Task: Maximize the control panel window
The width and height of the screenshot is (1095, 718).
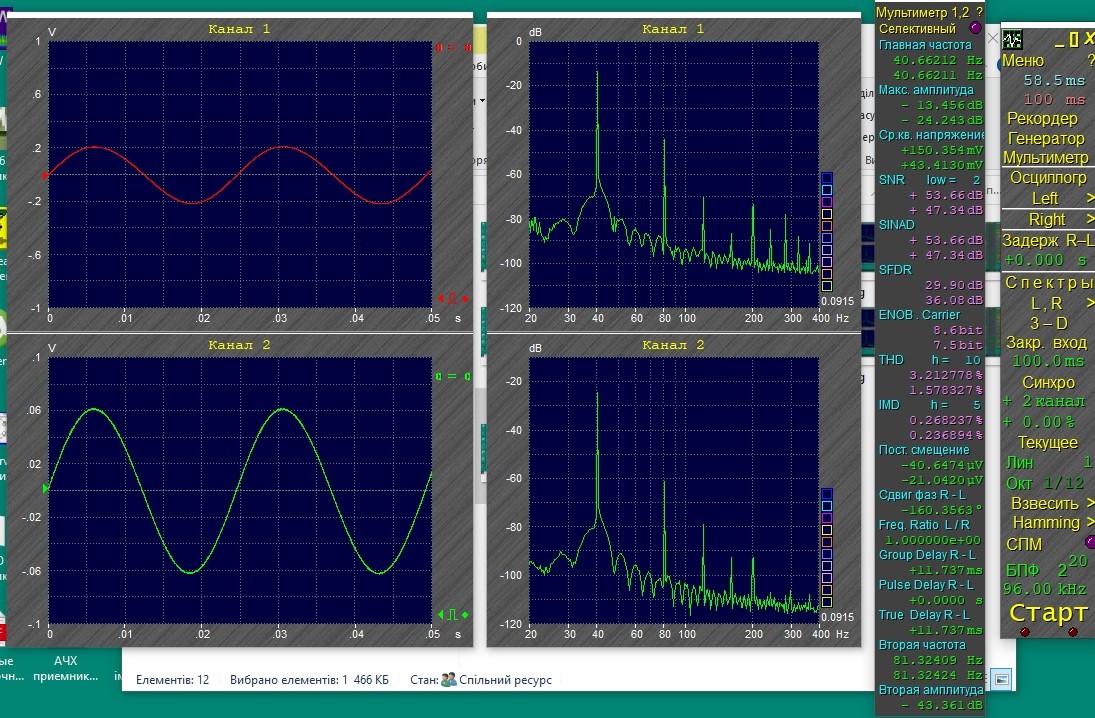Action: tap(1074, 41)
